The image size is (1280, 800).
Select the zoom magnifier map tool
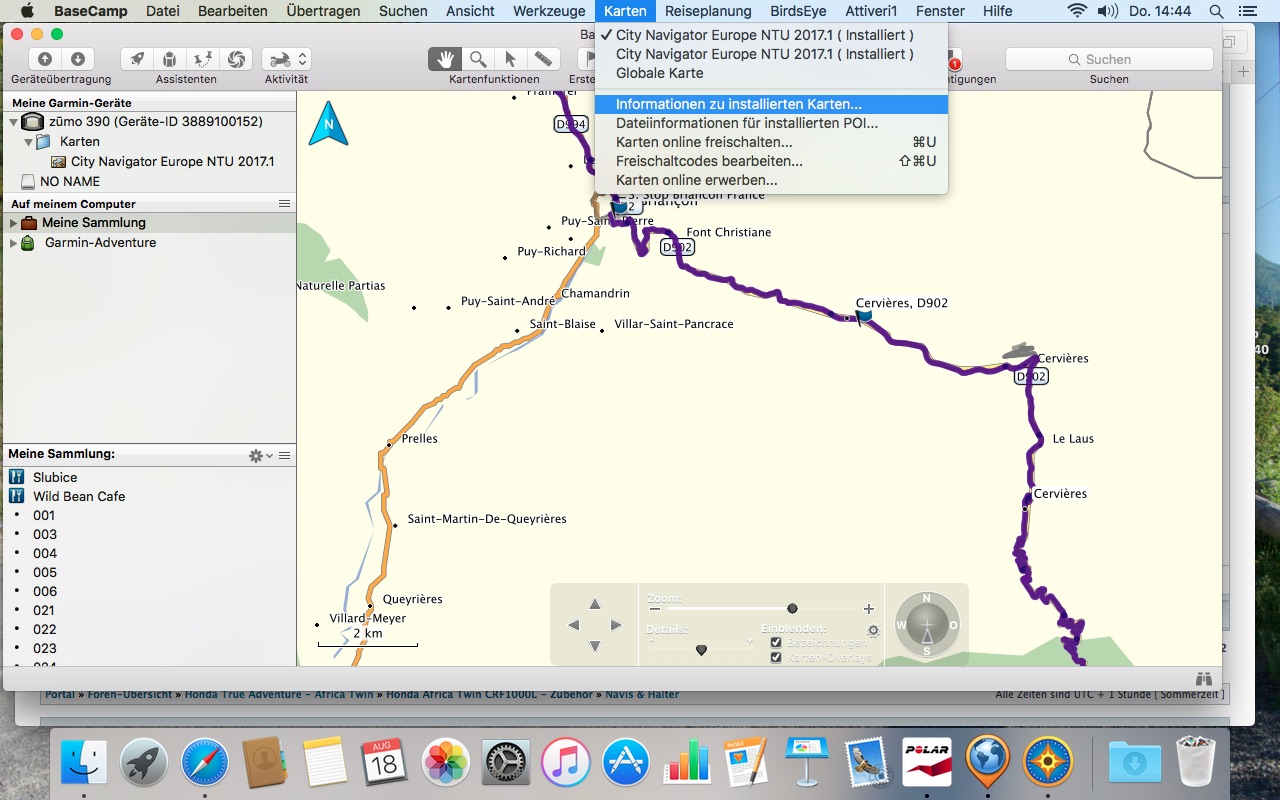[478, 59]
